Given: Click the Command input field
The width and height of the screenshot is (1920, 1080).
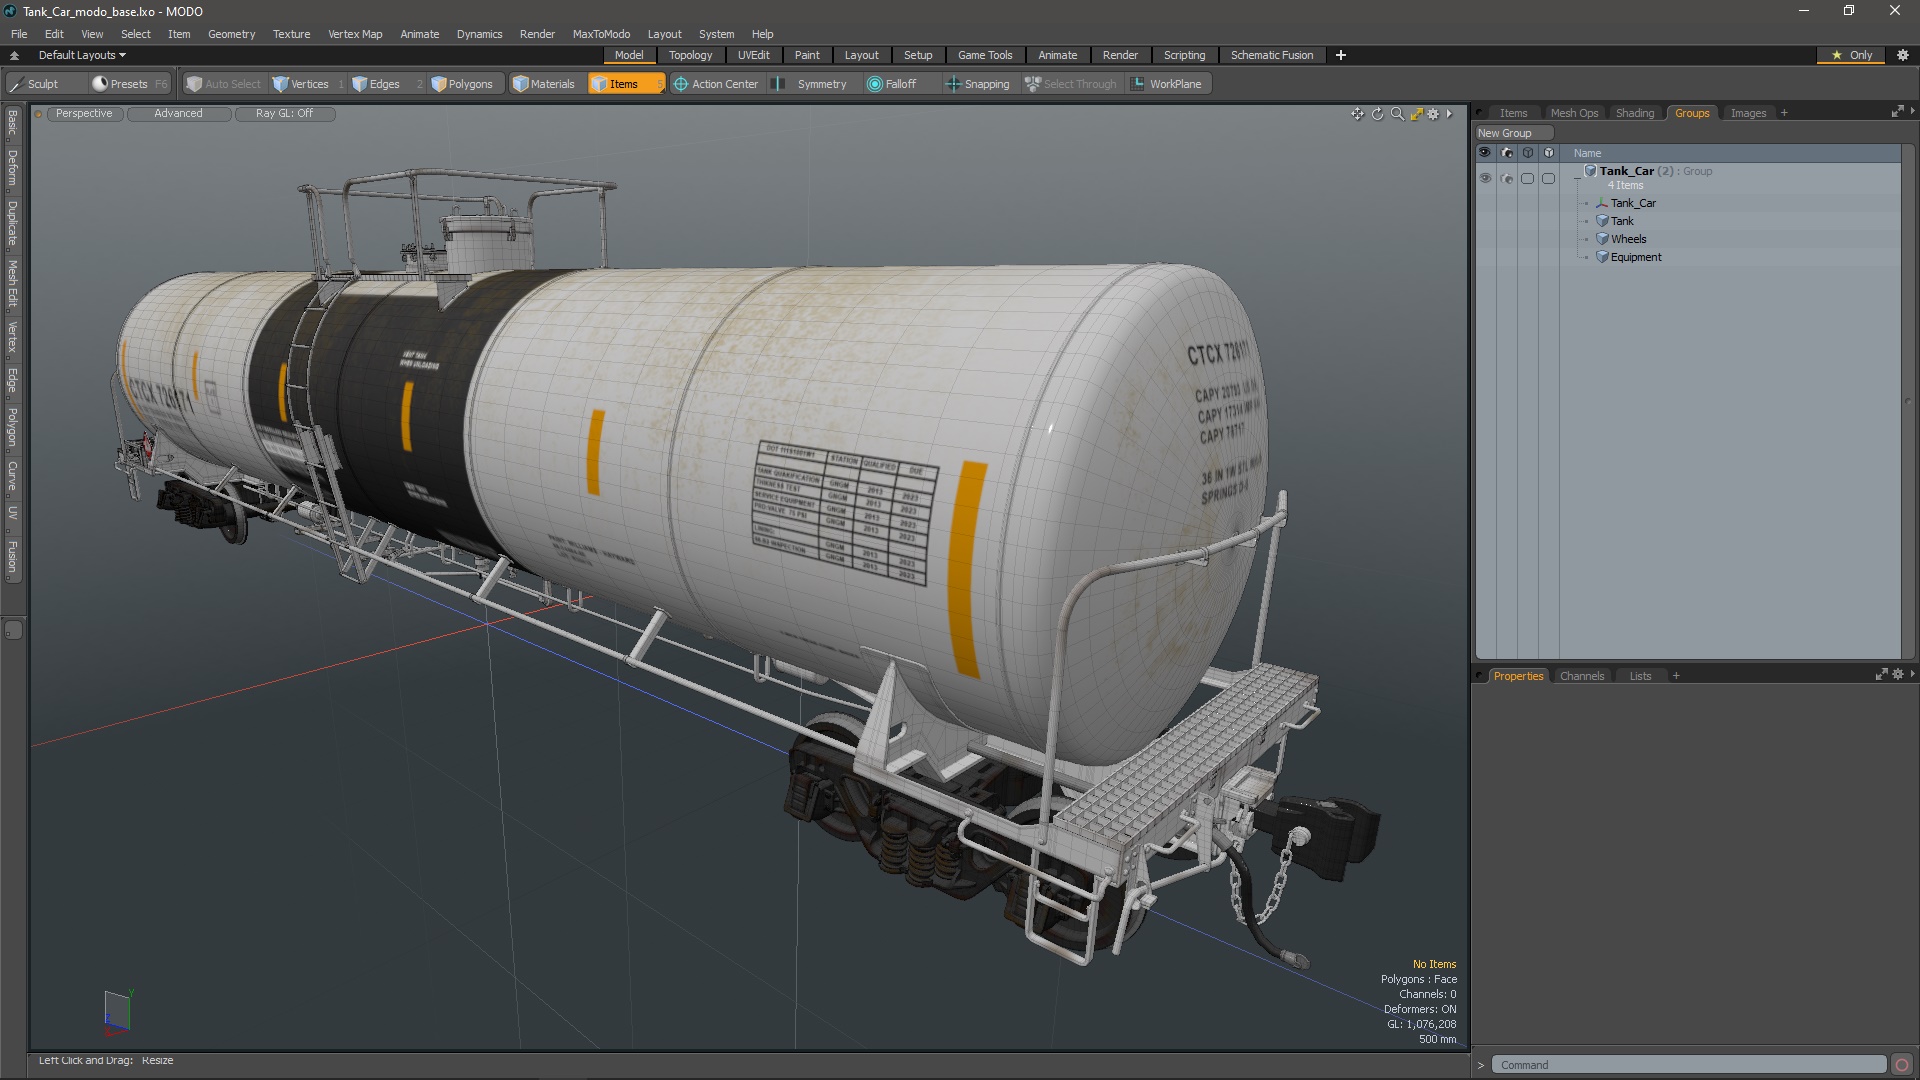Looking at the screenshot, I should tap(1689, 1065).
